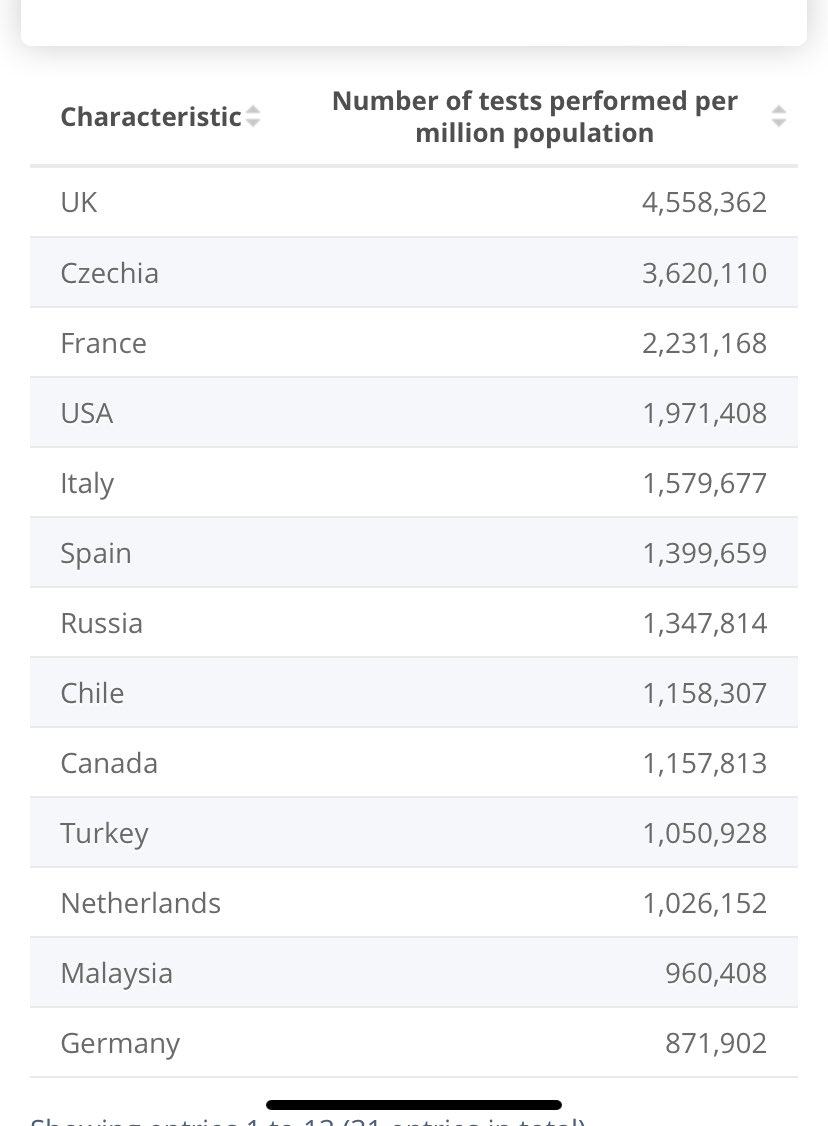Click the Characteristic column header

point(151,116)
